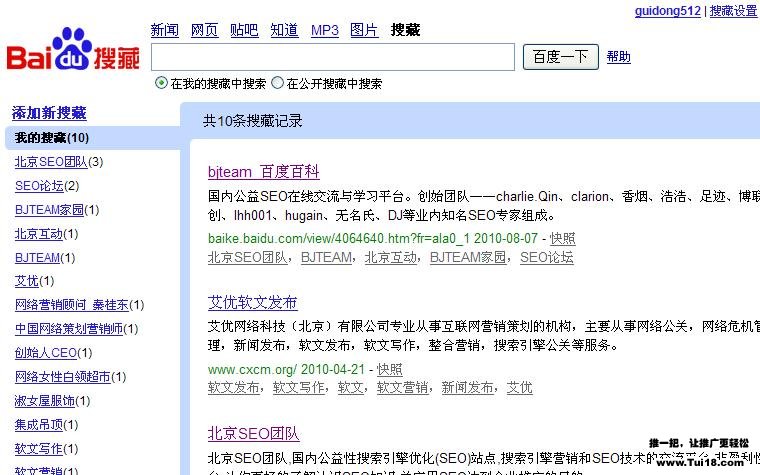760x475 pixels.
Task: Open 搜藏设置 settings link
Action: 733,11
